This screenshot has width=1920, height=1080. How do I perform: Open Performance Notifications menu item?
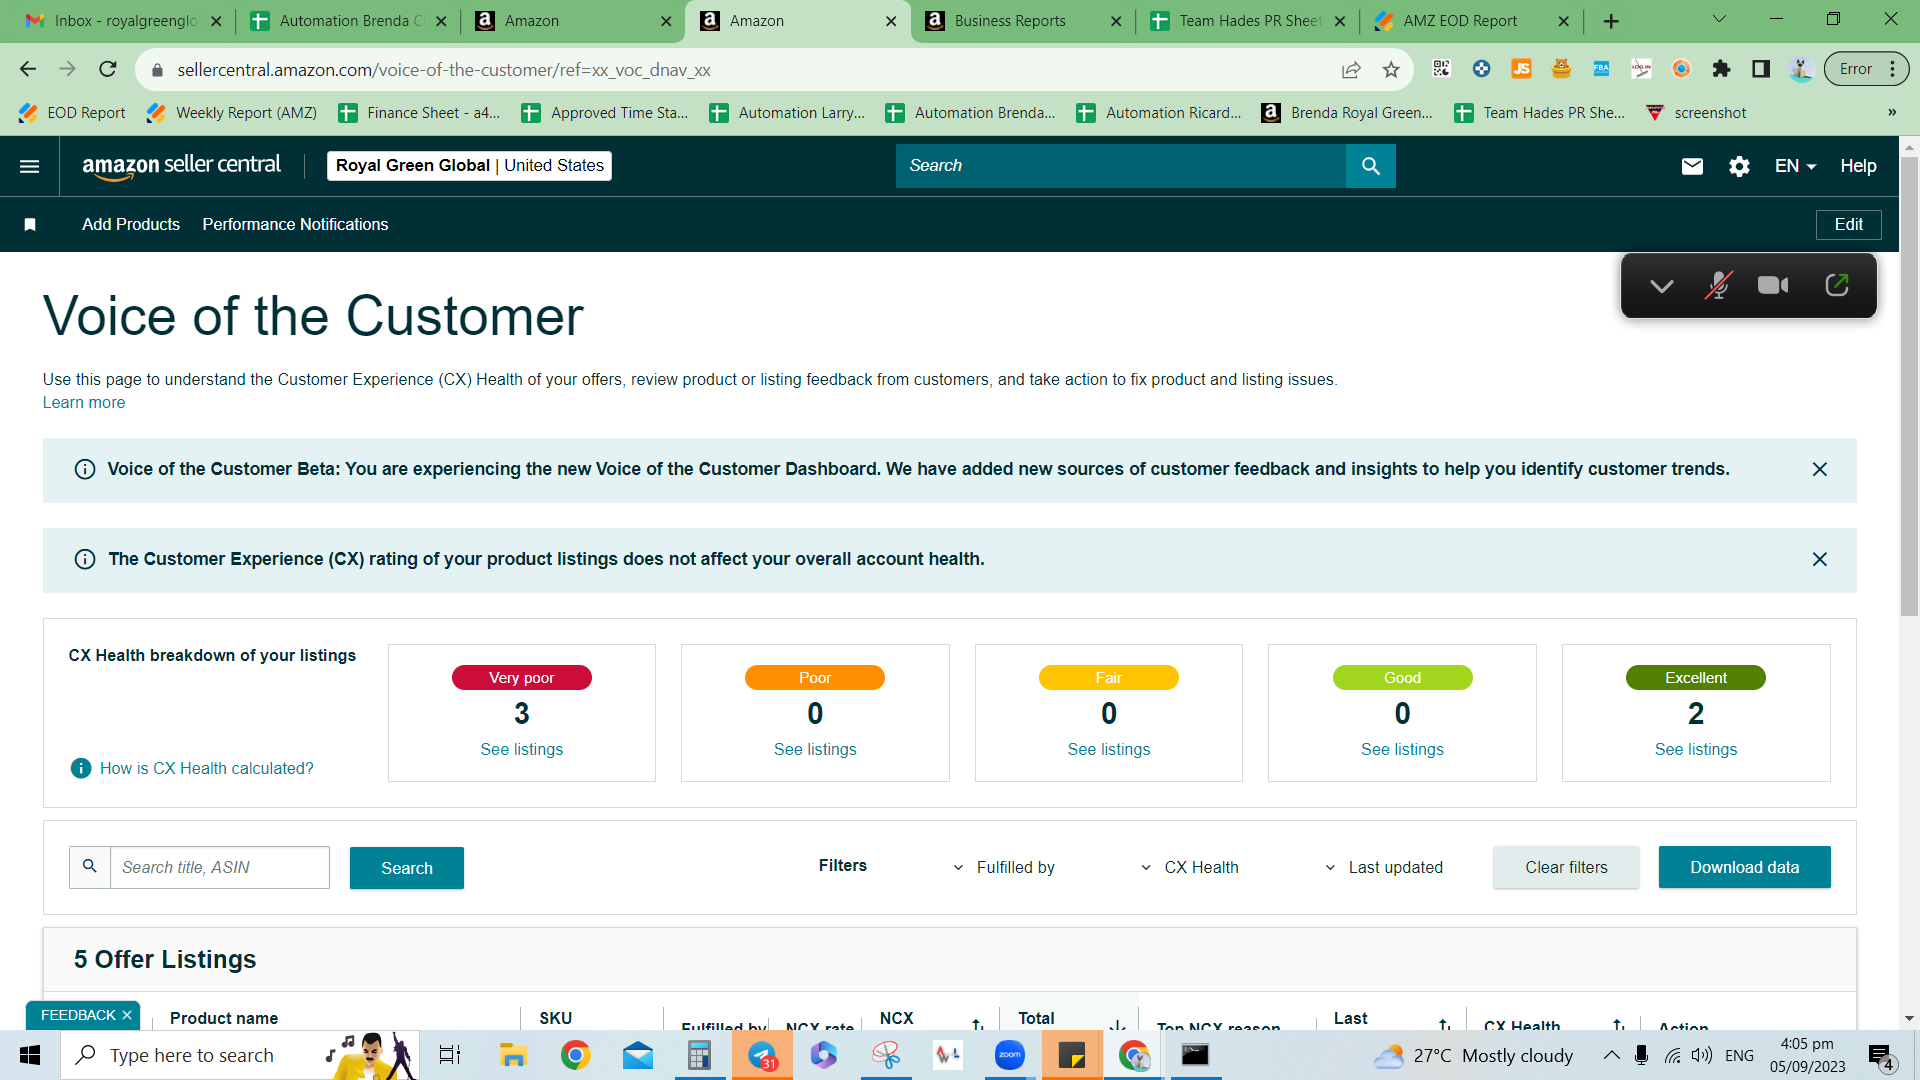[x=295, y=225]
